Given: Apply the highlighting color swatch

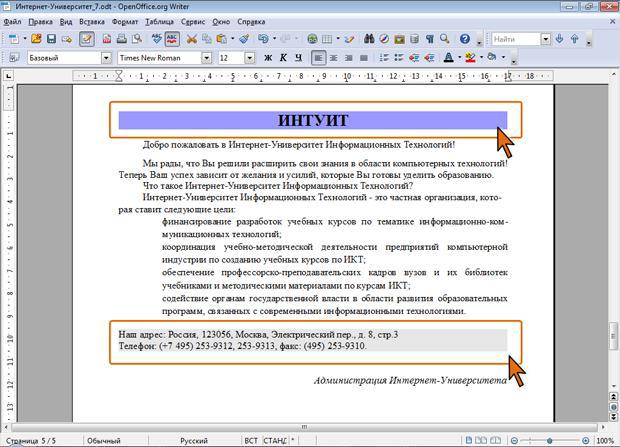Looking at the screenshot, I should 470,58.
